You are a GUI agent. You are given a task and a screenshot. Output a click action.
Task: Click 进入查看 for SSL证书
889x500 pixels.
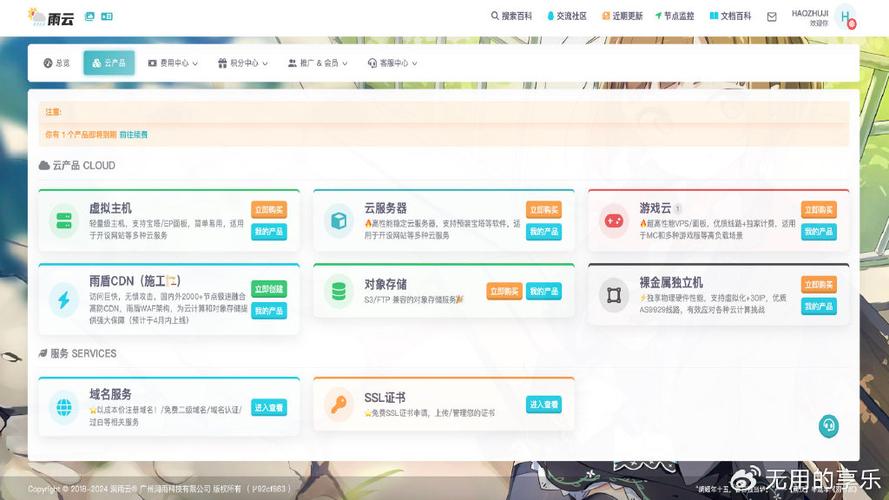pos(544,405)
